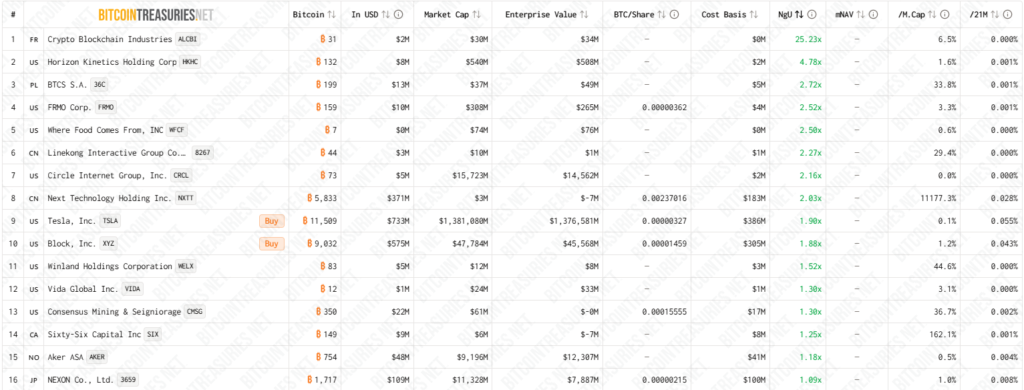
Task: Toggle /21M sort arrows
Action: [995, 14]
